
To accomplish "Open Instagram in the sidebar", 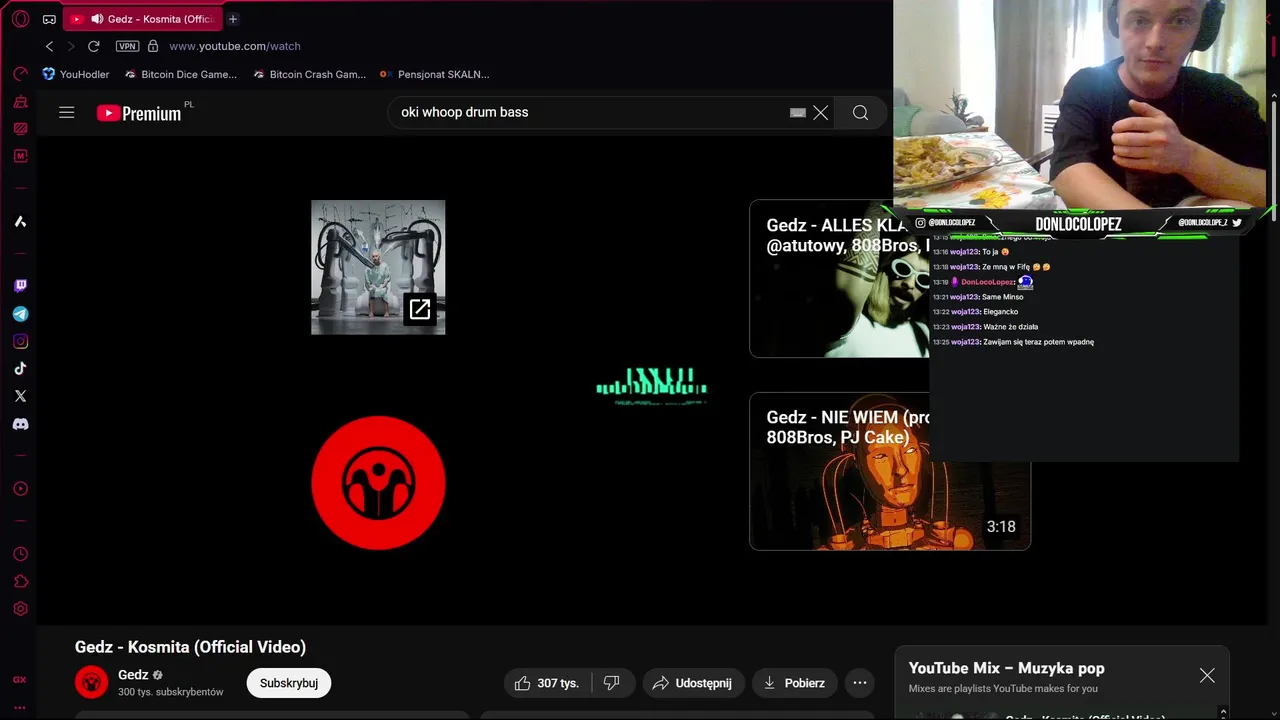I will click(x=20, y=341).
